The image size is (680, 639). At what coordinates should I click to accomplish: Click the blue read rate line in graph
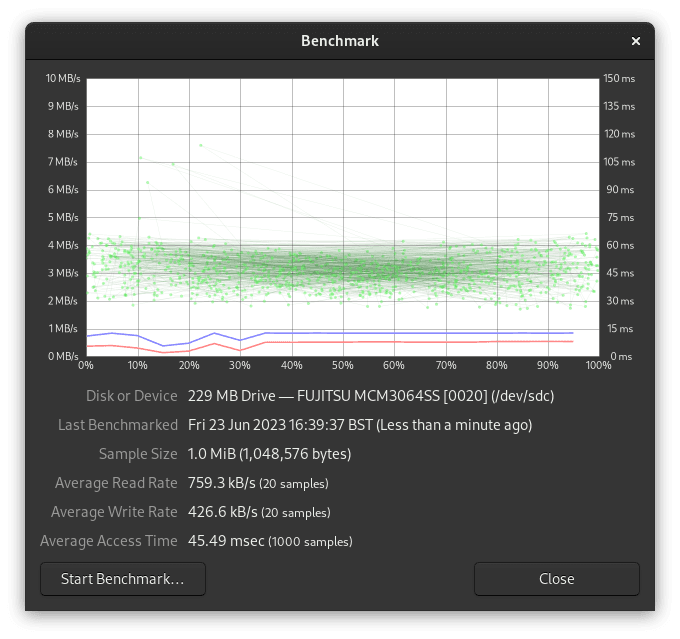pyautogui.click(x=420, y=332)
